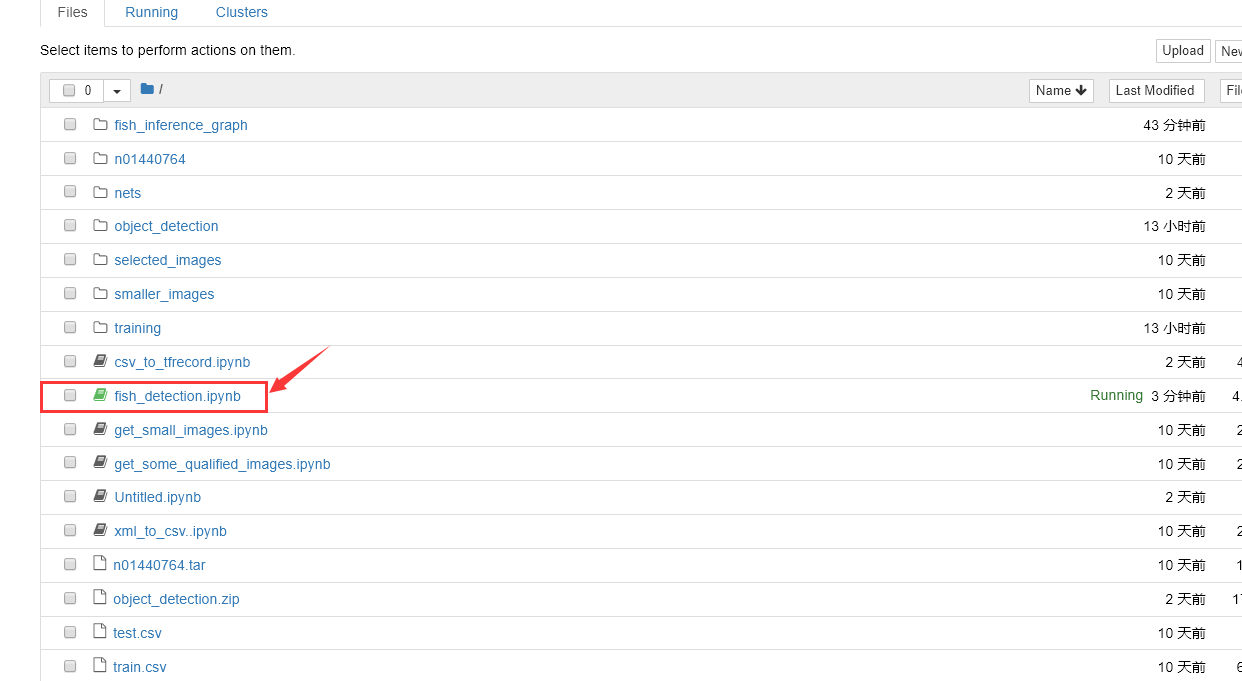
Task: Open the selection type dropdown arrow
Action: pos(117,91)
